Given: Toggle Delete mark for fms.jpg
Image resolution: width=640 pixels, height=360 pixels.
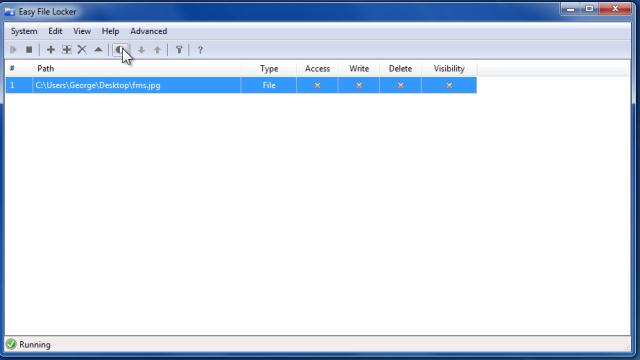Looking at the screenshot, I should [x=400, y=85].
